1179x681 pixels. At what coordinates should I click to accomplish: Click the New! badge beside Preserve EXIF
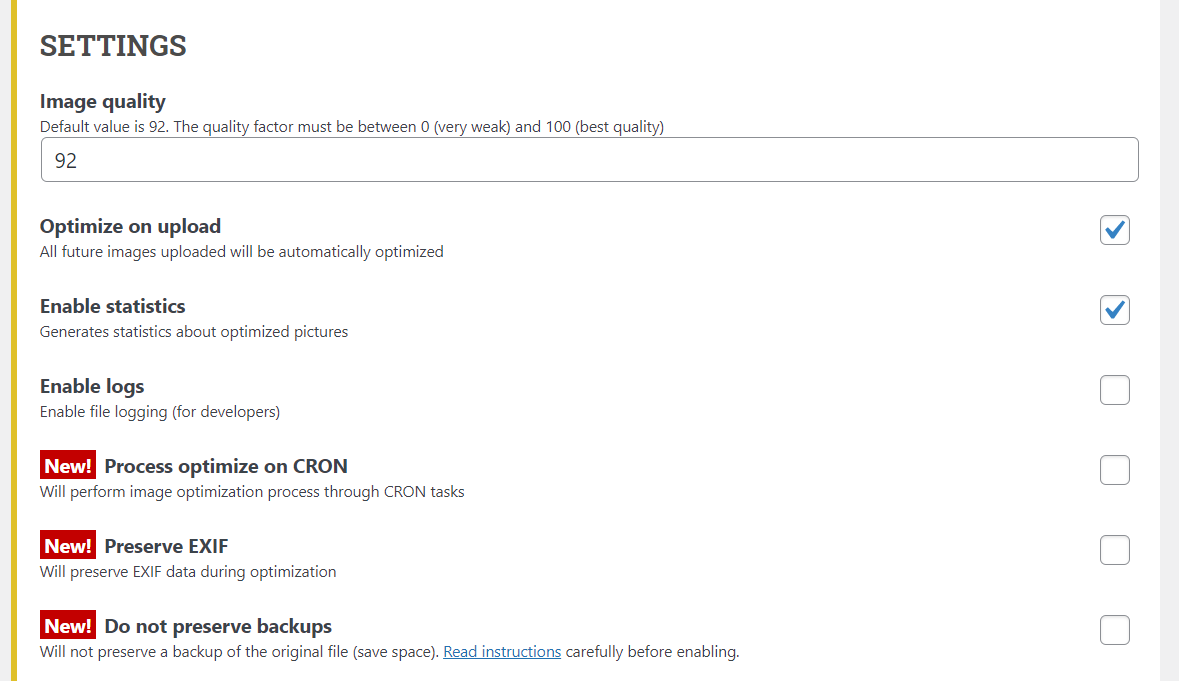(68, 546)
